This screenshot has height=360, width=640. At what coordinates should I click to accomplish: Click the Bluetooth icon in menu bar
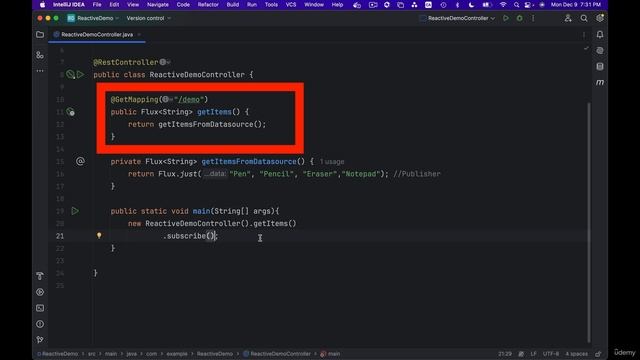[x=458, y=5]
